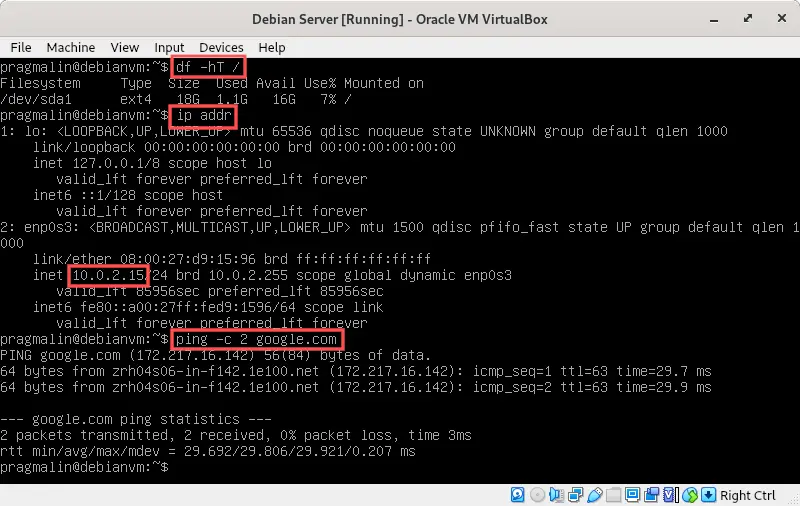Screen dimensions: 800x506
Task: Click the 'valid_lft 85956sec' text
Action: click(x=128, y=291)
